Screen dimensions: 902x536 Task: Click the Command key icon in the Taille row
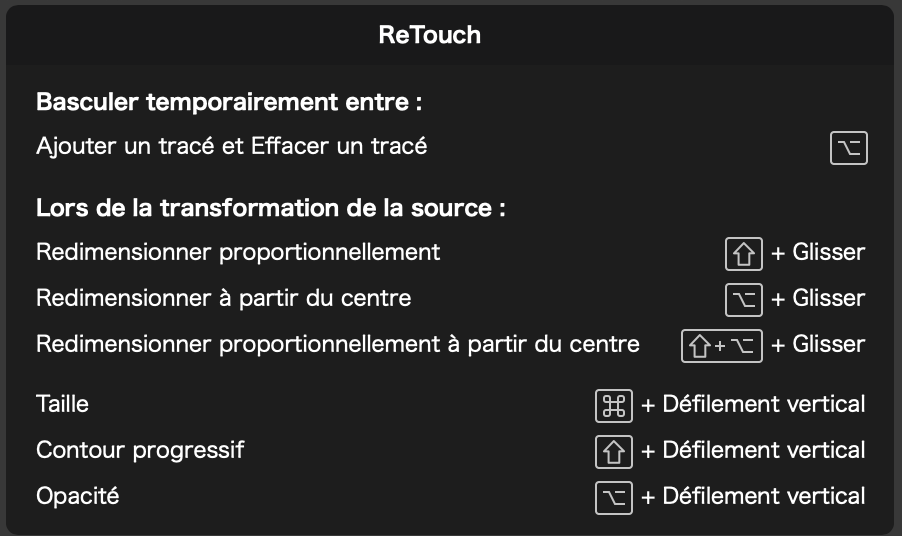tap(614, 405)
